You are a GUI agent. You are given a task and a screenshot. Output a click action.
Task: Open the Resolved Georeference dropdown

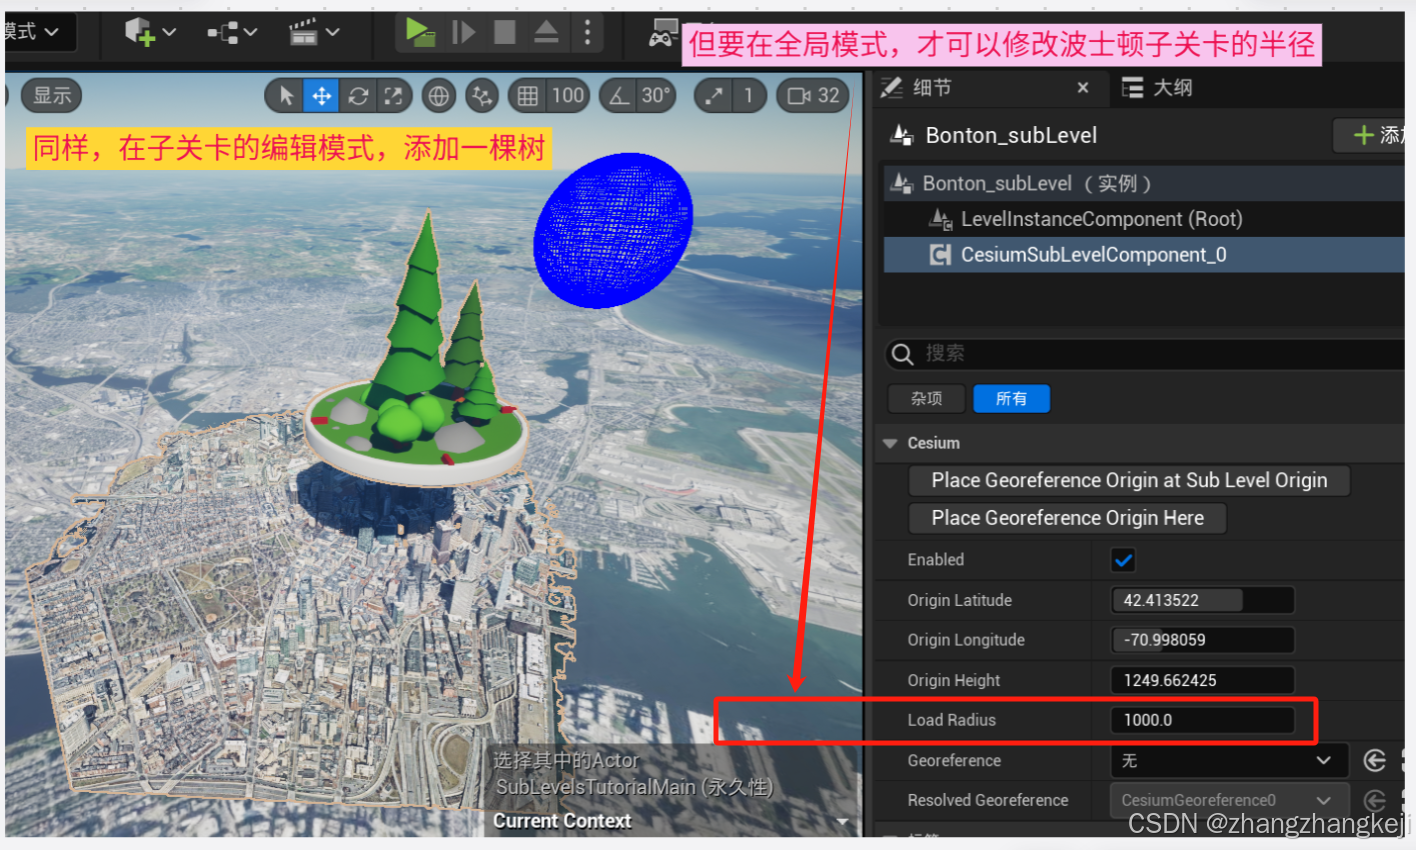(1228, 800)
